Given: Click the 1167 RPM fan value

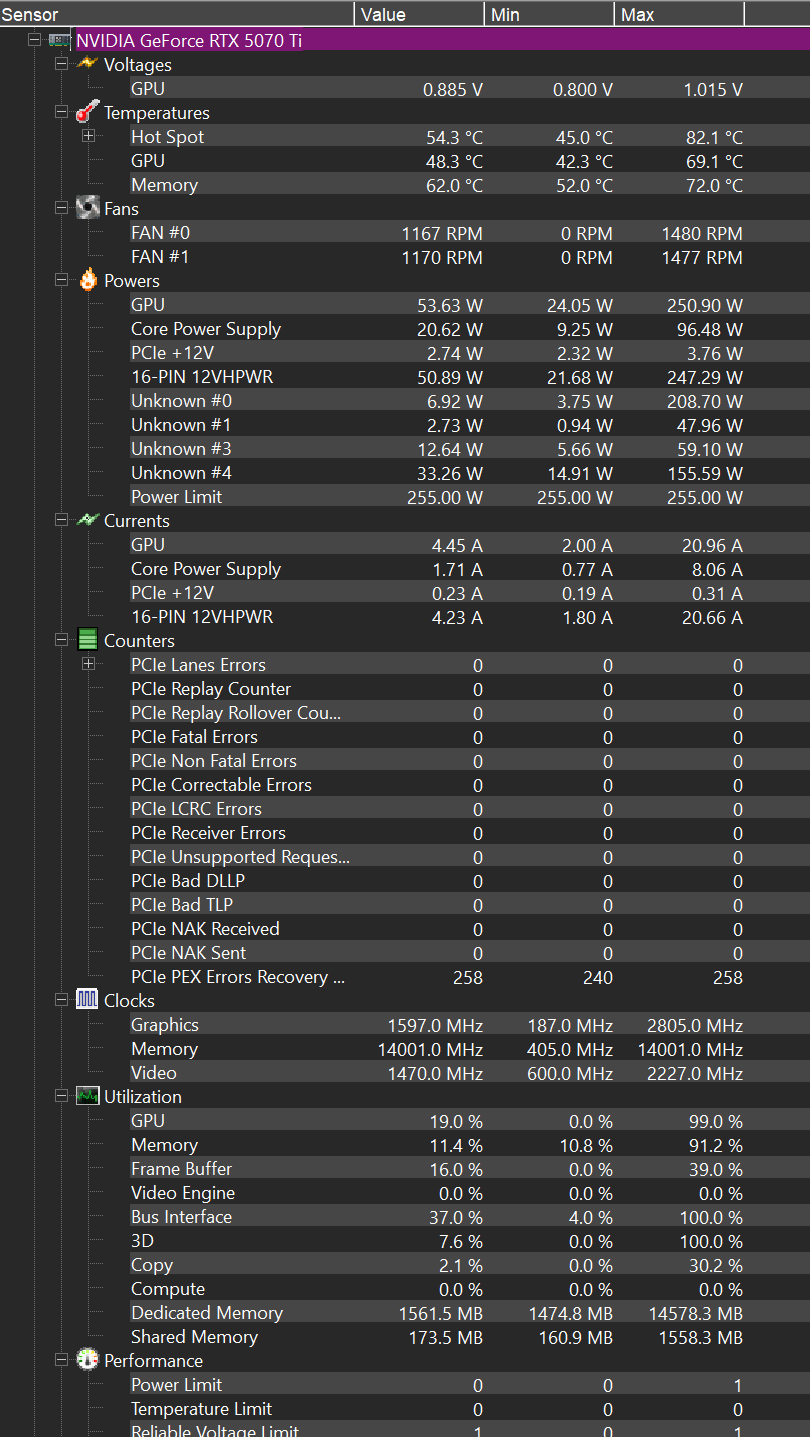Looking at the screenshot, I should [442, 233].
